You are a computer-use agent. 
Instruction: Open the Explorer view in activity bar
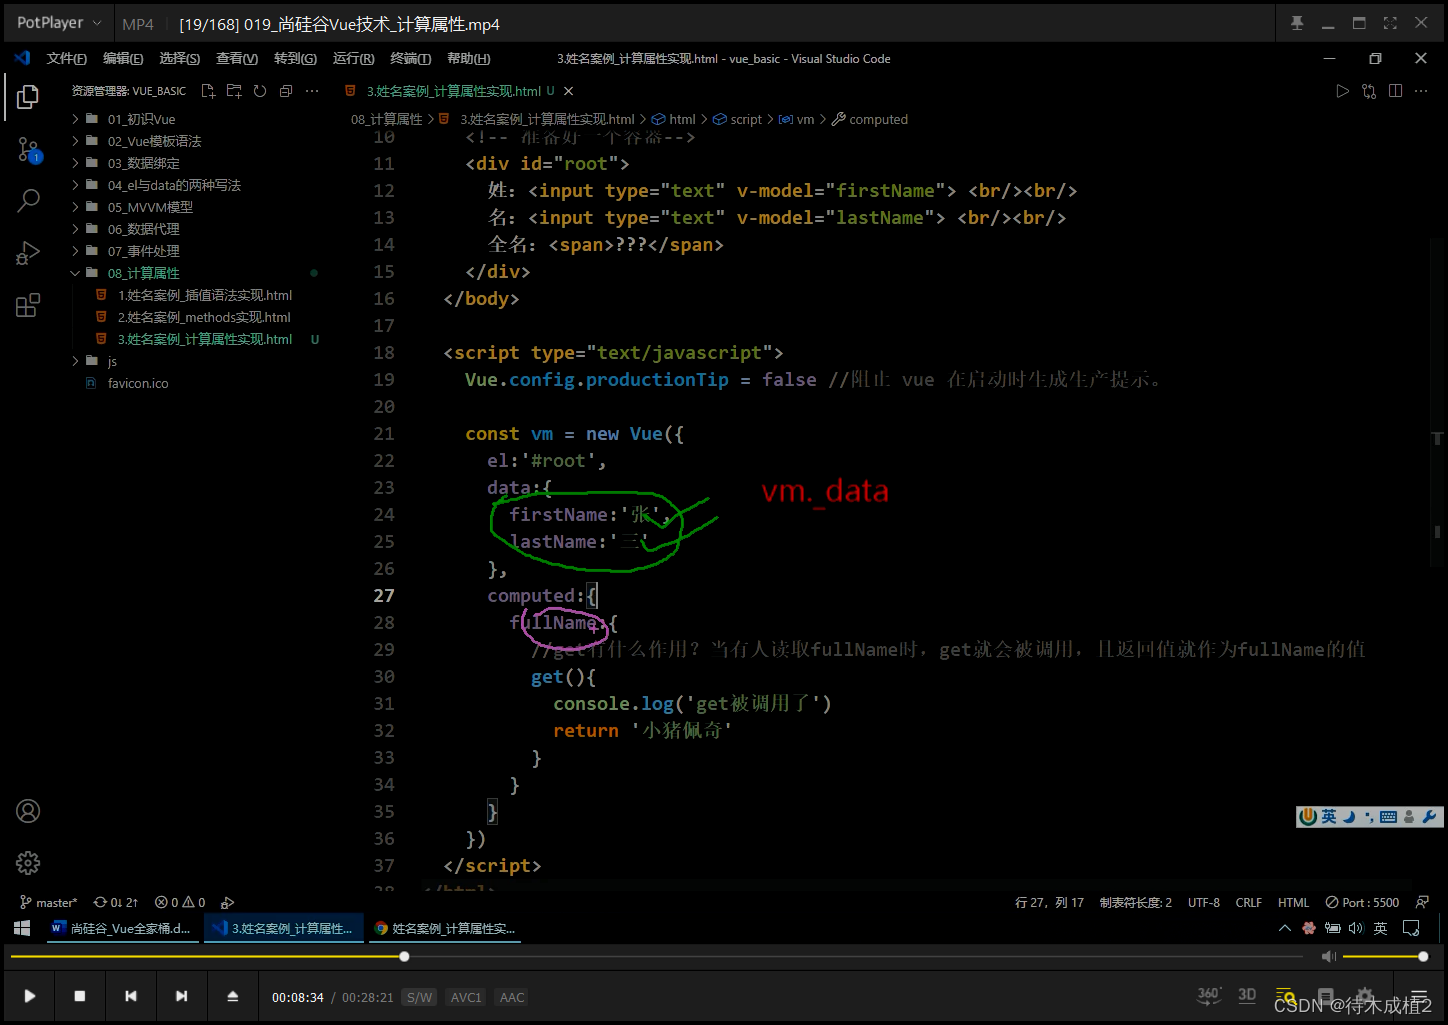[28, 96]
